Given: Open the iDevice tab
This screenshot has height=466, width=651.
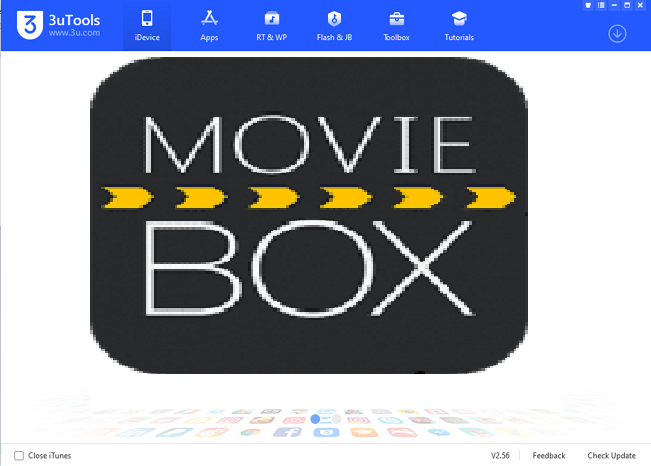Looking at the screenshot, I should 147,26.
